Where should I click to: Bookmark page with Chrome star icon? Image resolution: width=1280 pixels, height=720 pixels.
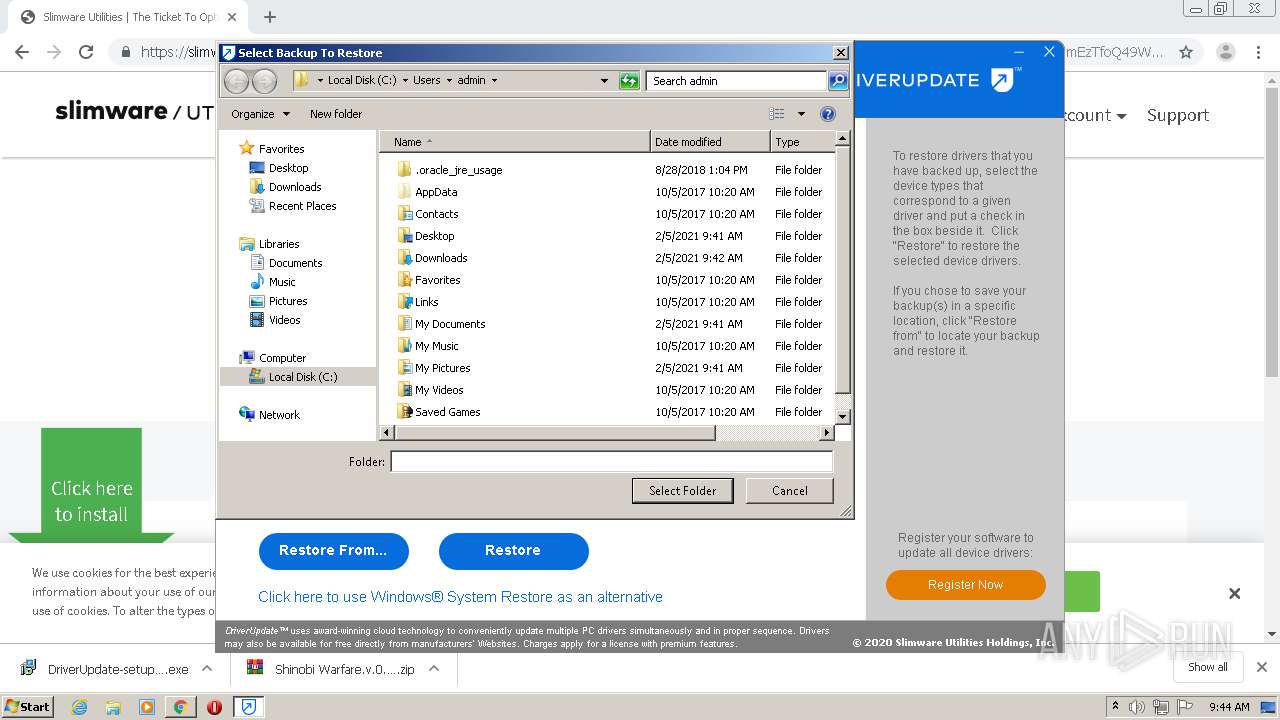tap(1186, 52)
